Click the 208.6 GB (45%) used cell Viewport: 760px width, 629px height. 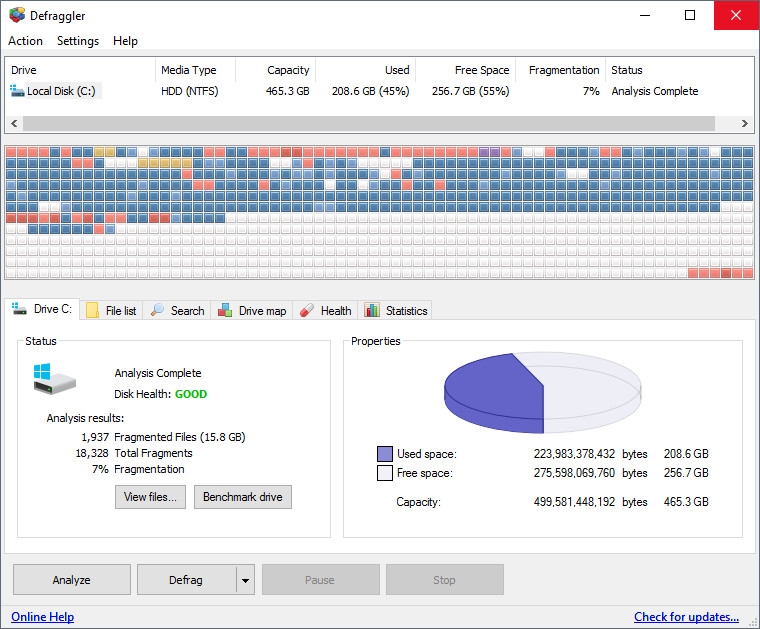(x=370, y=91)
